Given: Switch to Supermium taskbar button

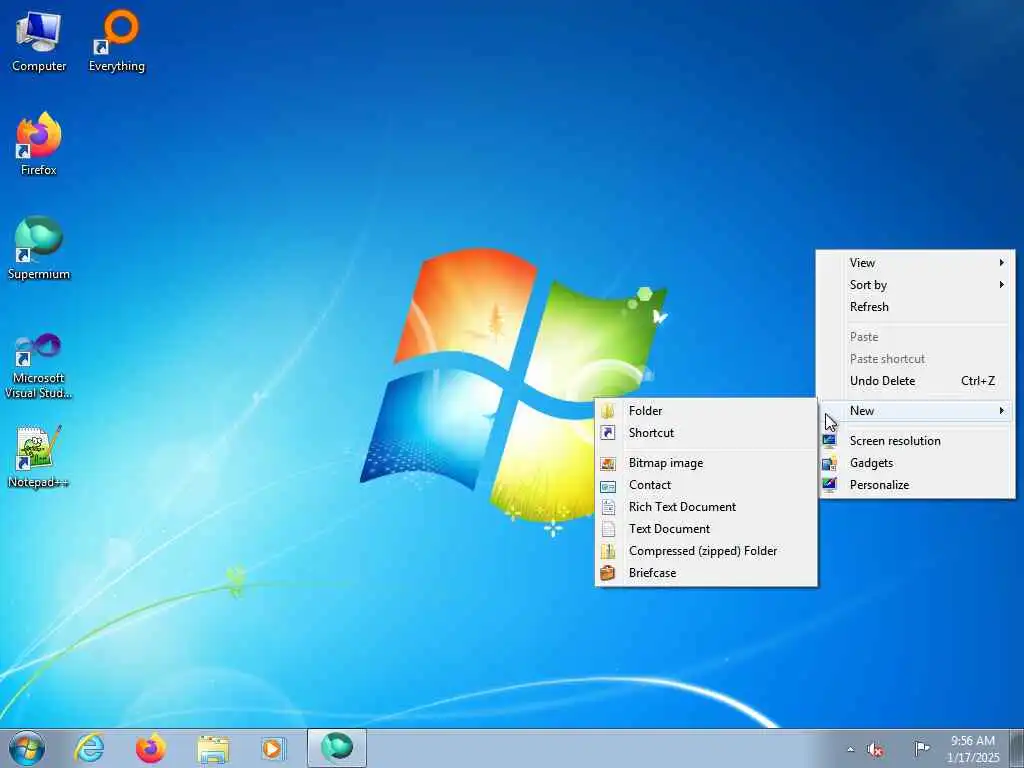Looking at the screenshot, I should point(337,748).
